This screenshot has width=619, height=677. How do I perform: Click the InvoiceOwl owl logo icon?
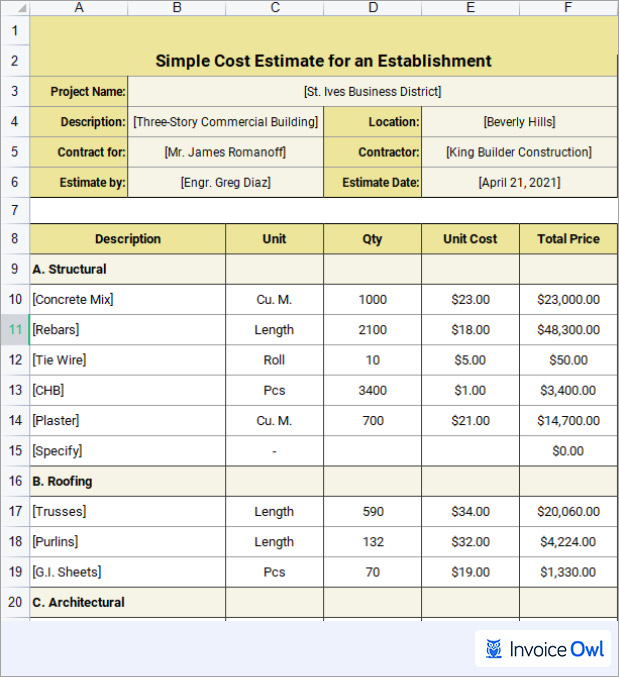(494, 649)
